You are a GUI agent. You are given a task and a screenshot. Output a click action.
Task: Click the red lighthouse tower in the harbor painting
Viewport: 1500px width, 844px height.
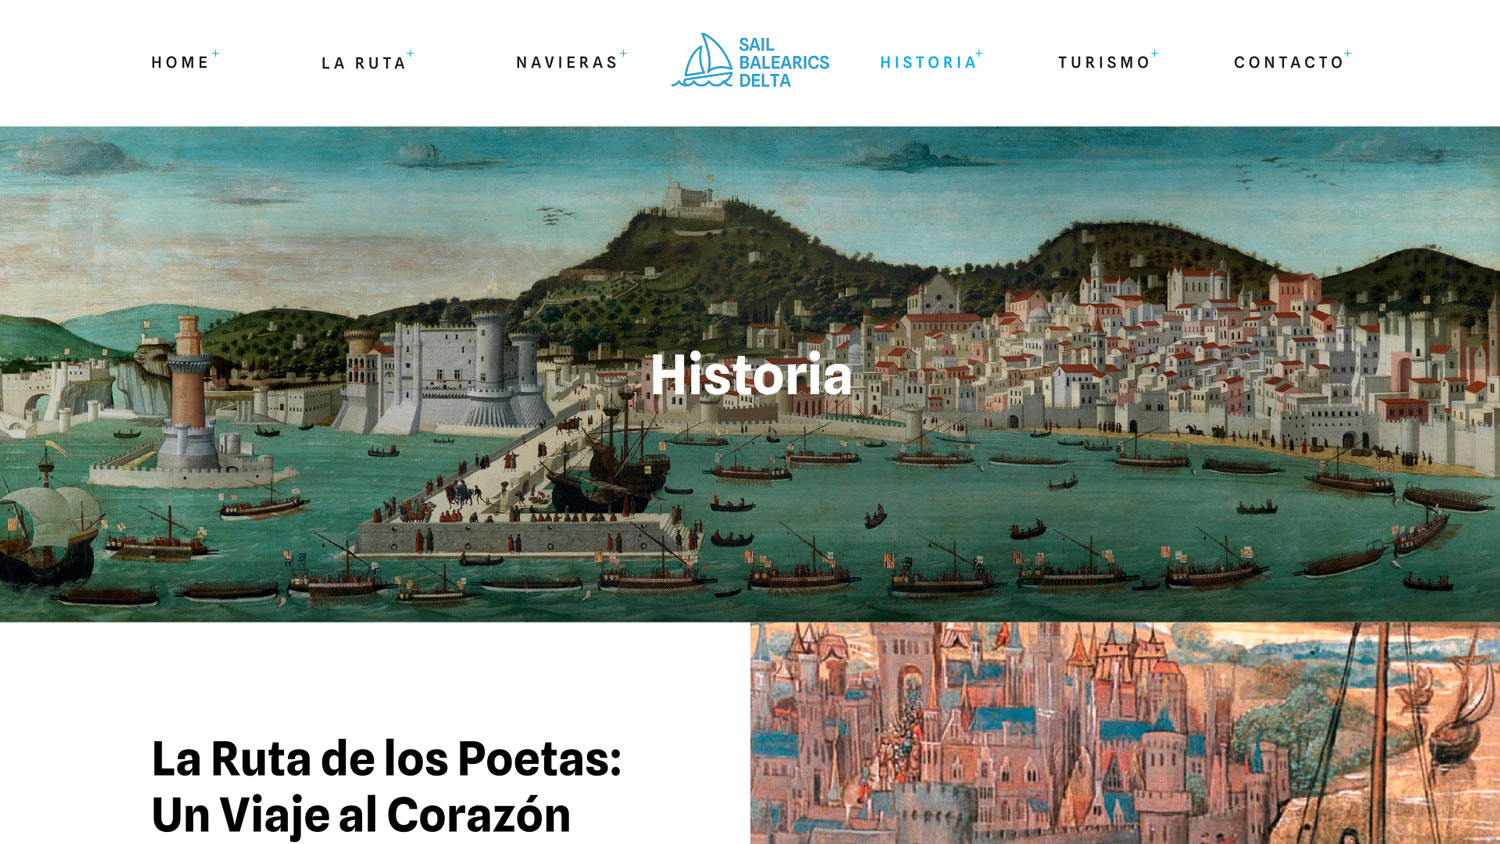click(188, 370)
